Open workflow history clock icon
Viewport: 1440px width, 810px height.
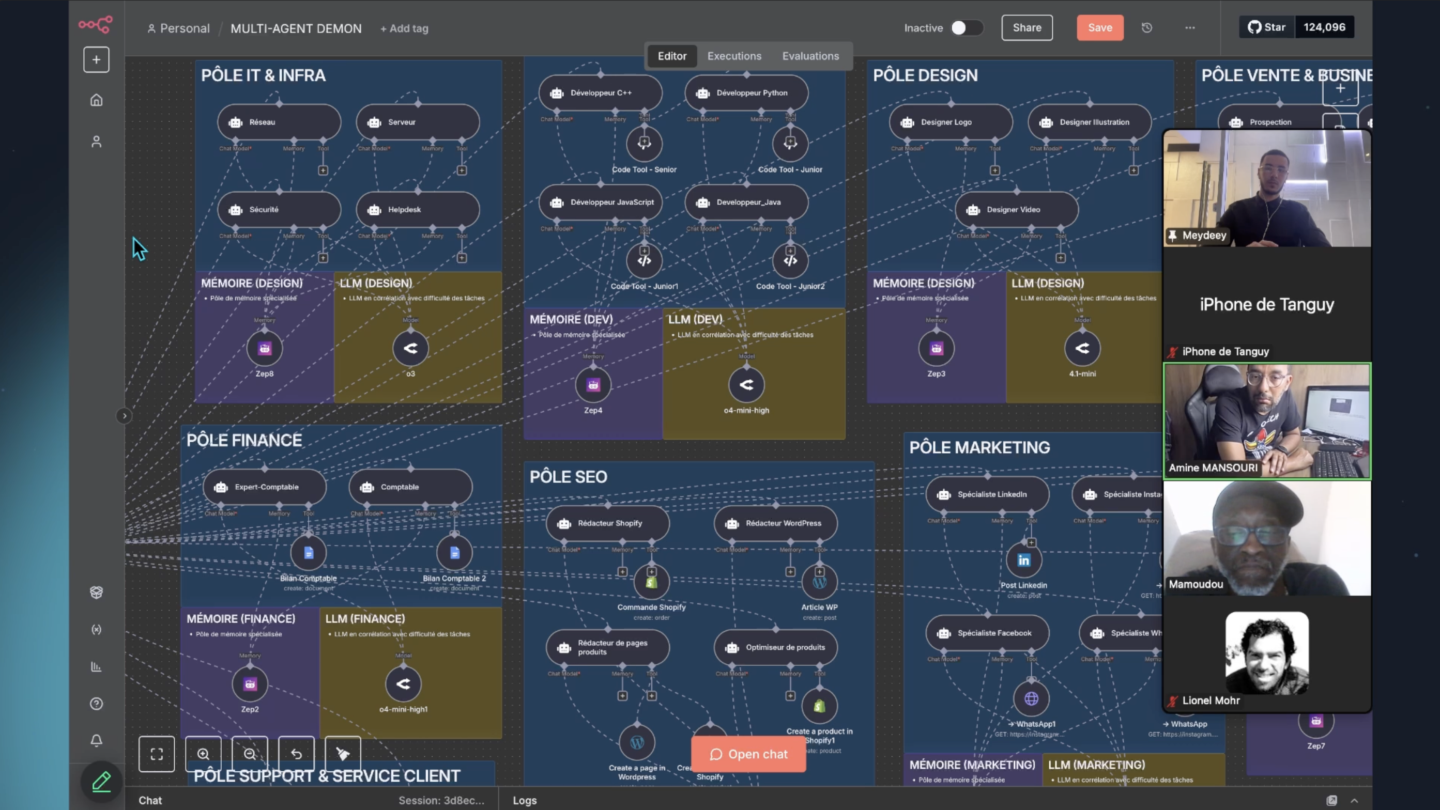[x=1147, y=28]
